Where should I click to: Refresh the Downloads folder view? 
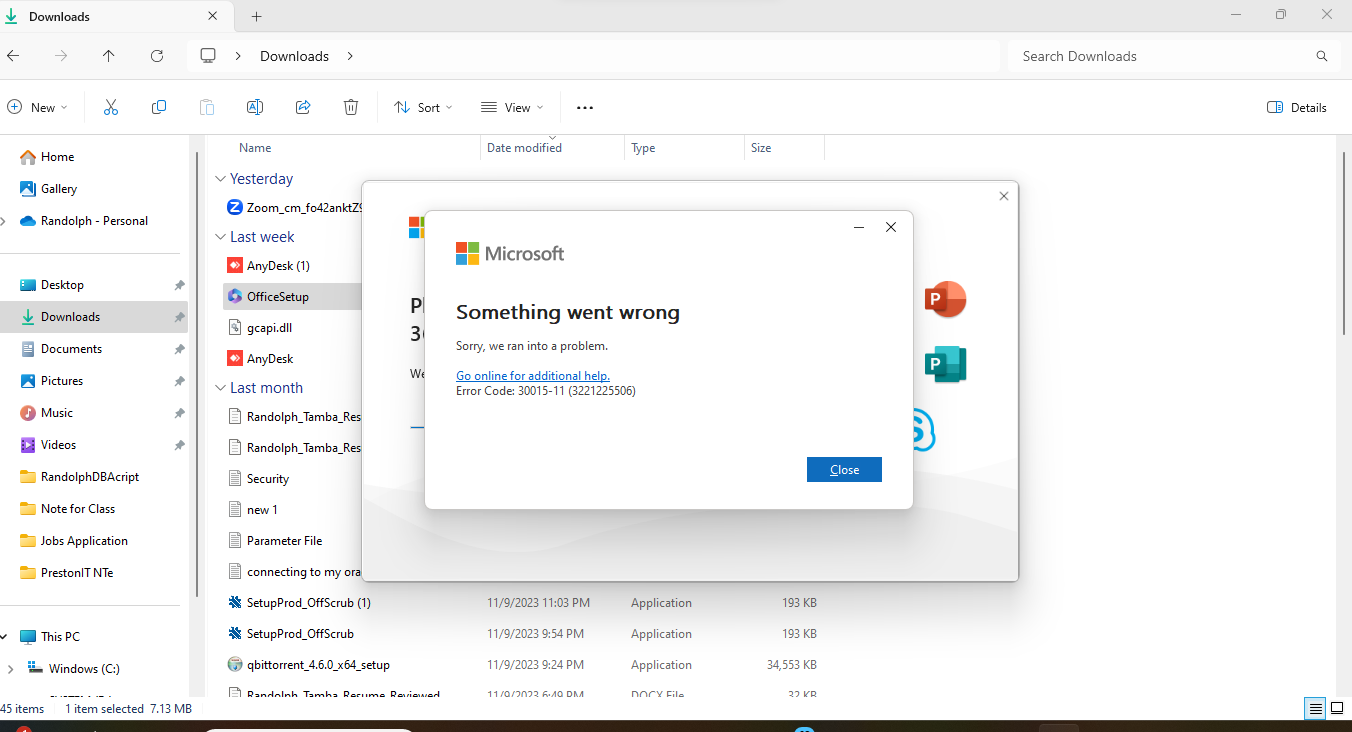tap(157, 56)
